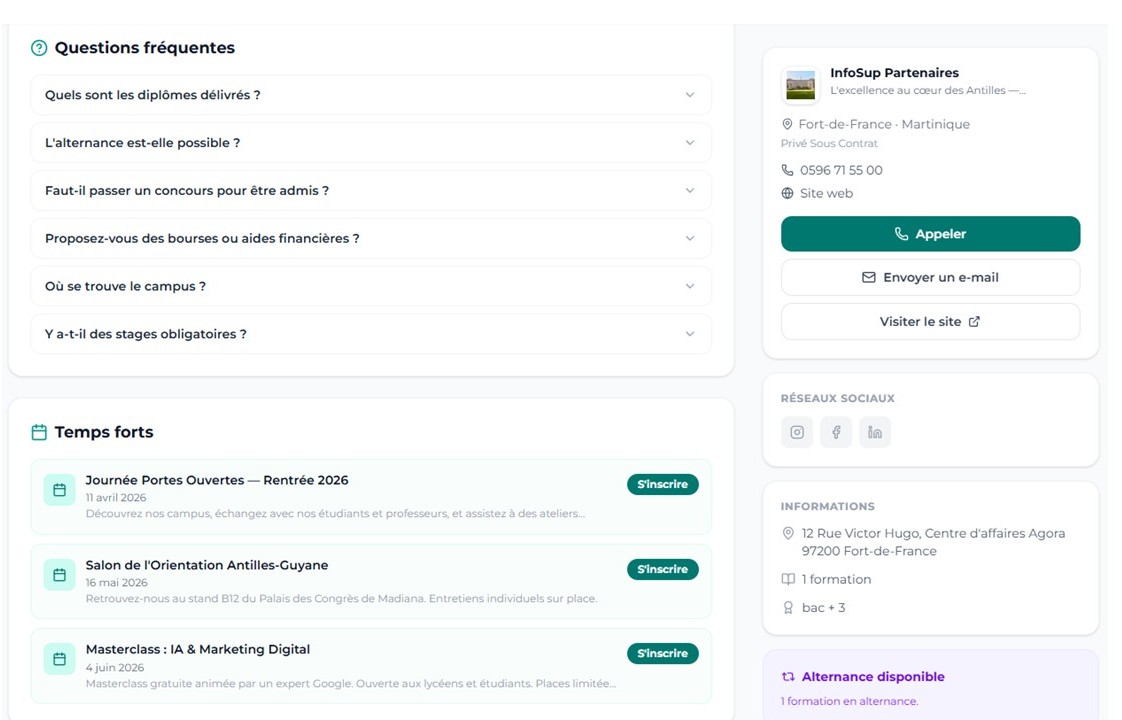The width and height of the screenshot is (1122, 720).
Task: Click S'inscrire for Masterclass IA & Marketing Digital
Action: click(x=662, y=653)
